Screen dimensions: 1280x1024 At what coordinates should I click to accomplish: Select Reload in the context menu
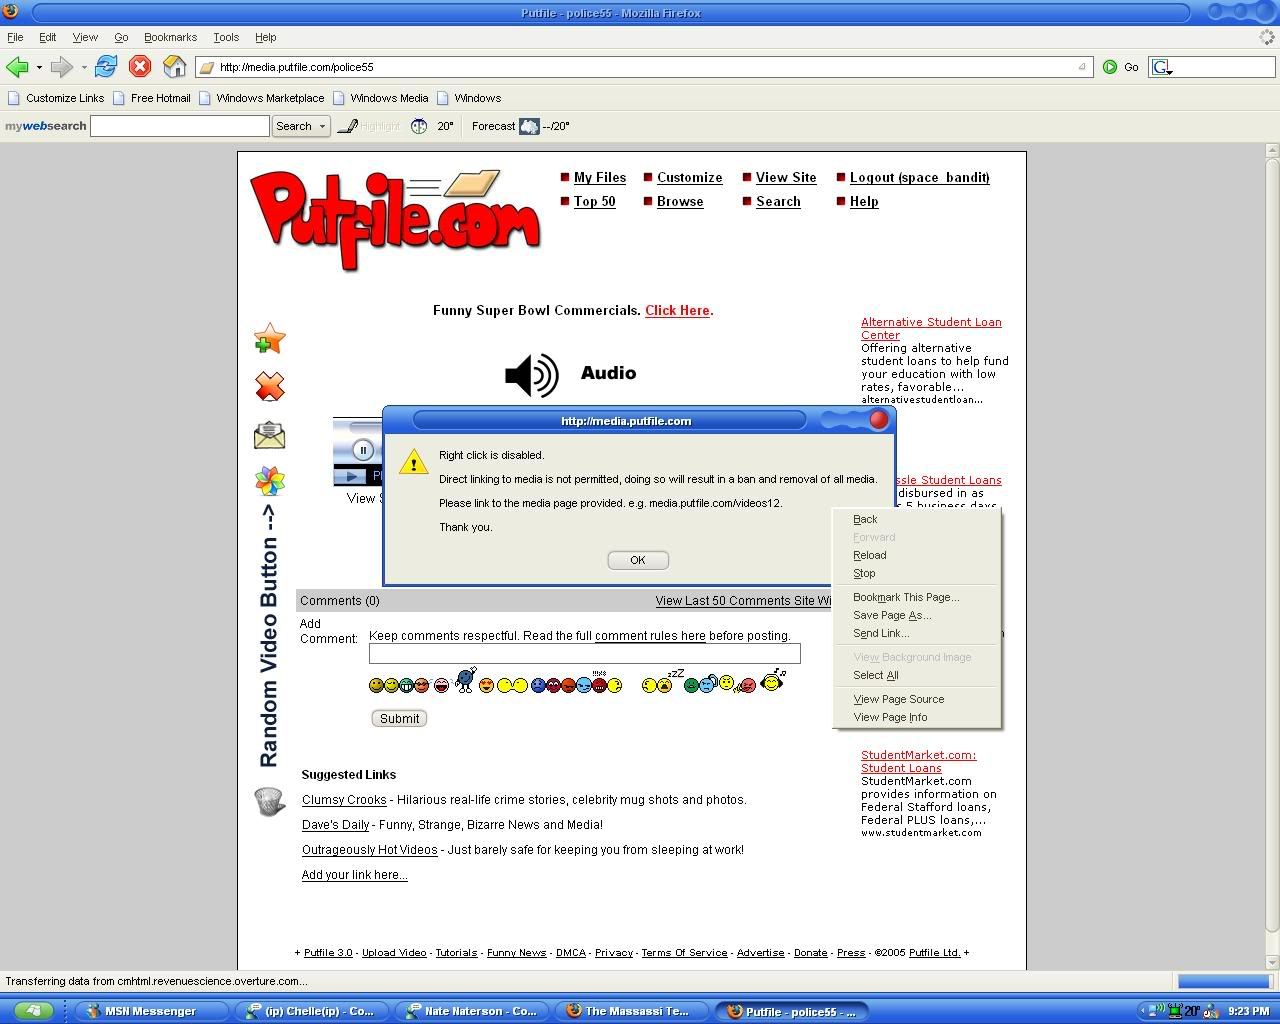[916, 555]
